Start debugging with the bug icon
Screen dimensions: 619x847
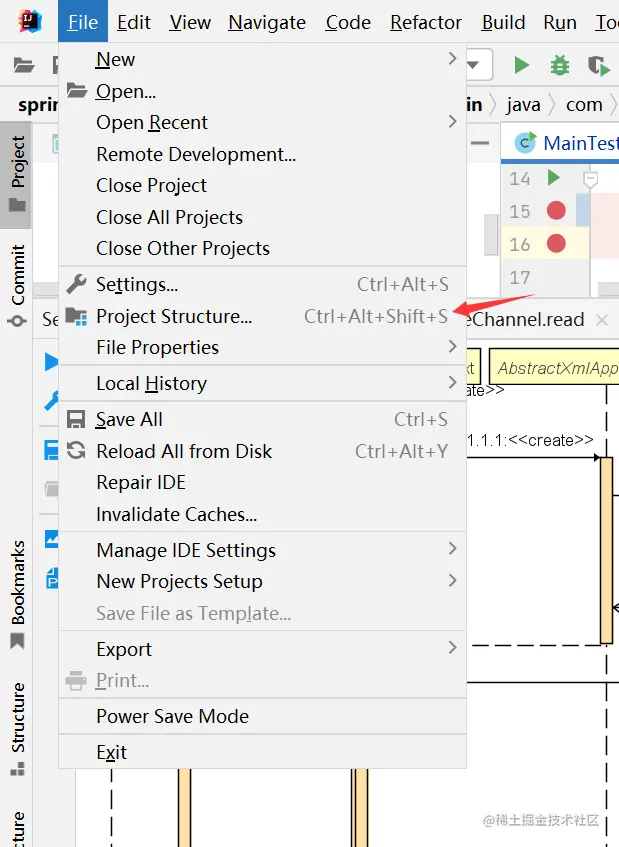[x=560, y=66]
